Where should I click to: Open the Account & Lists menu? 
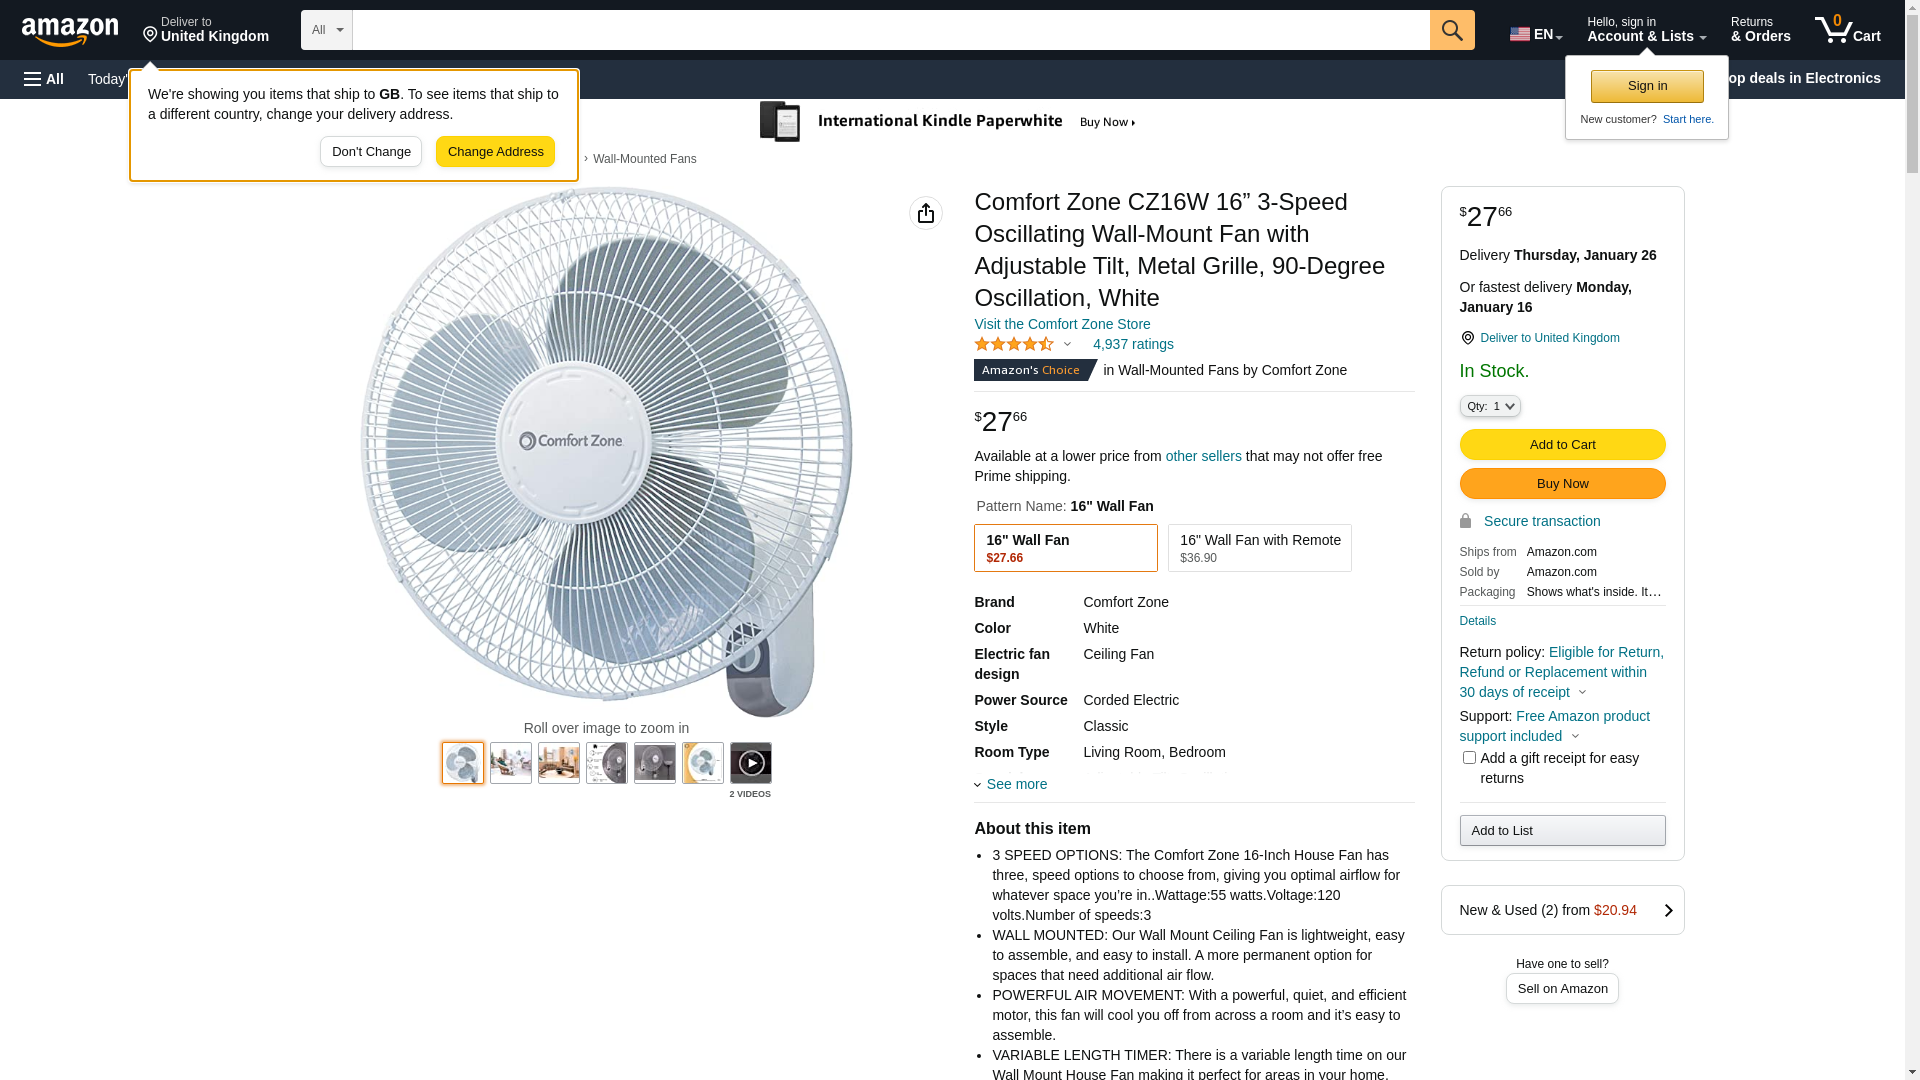tap(1646, 30)
